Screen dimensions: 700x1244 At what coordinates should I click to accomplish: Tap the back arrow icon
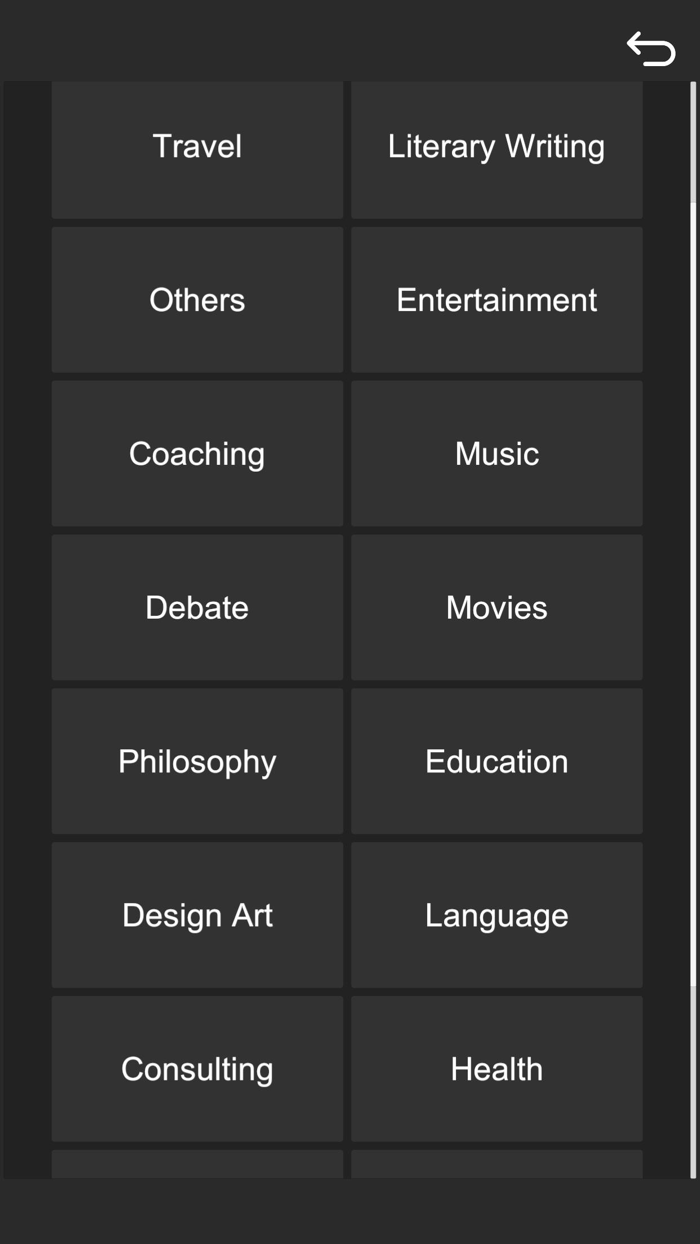tap(651, 48)
